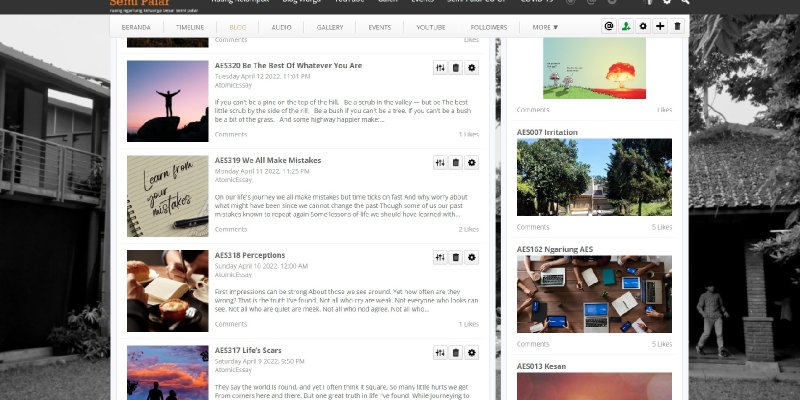Open the GALLERY tab
This screenshot has width=800, height=400.
point(330,27)
